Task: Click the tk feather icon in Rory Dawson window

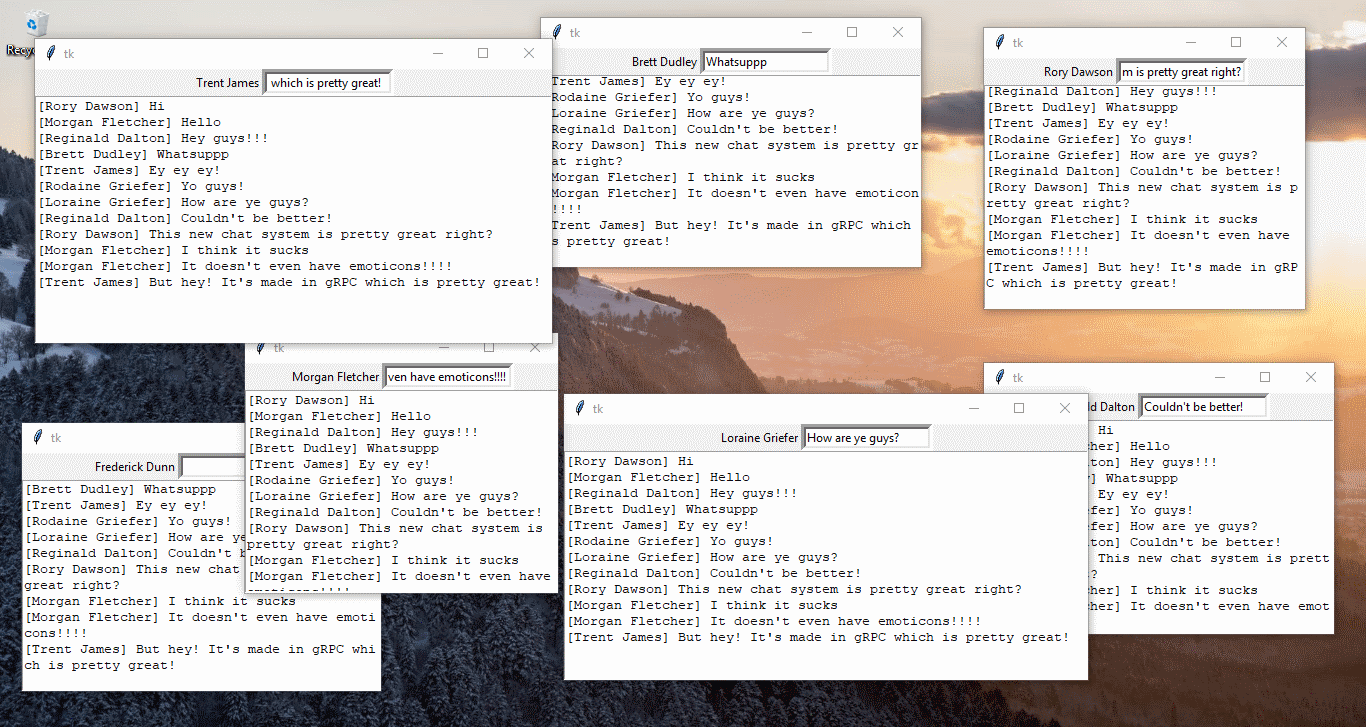Action: 1000,42
